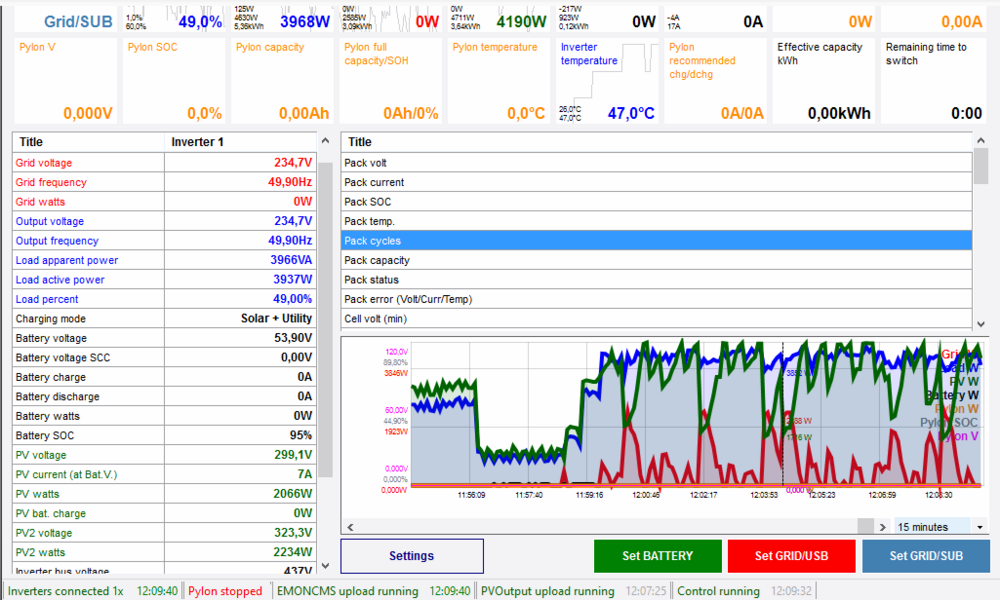Click the Settings button
1000x600 pixels.
[411, 556]
